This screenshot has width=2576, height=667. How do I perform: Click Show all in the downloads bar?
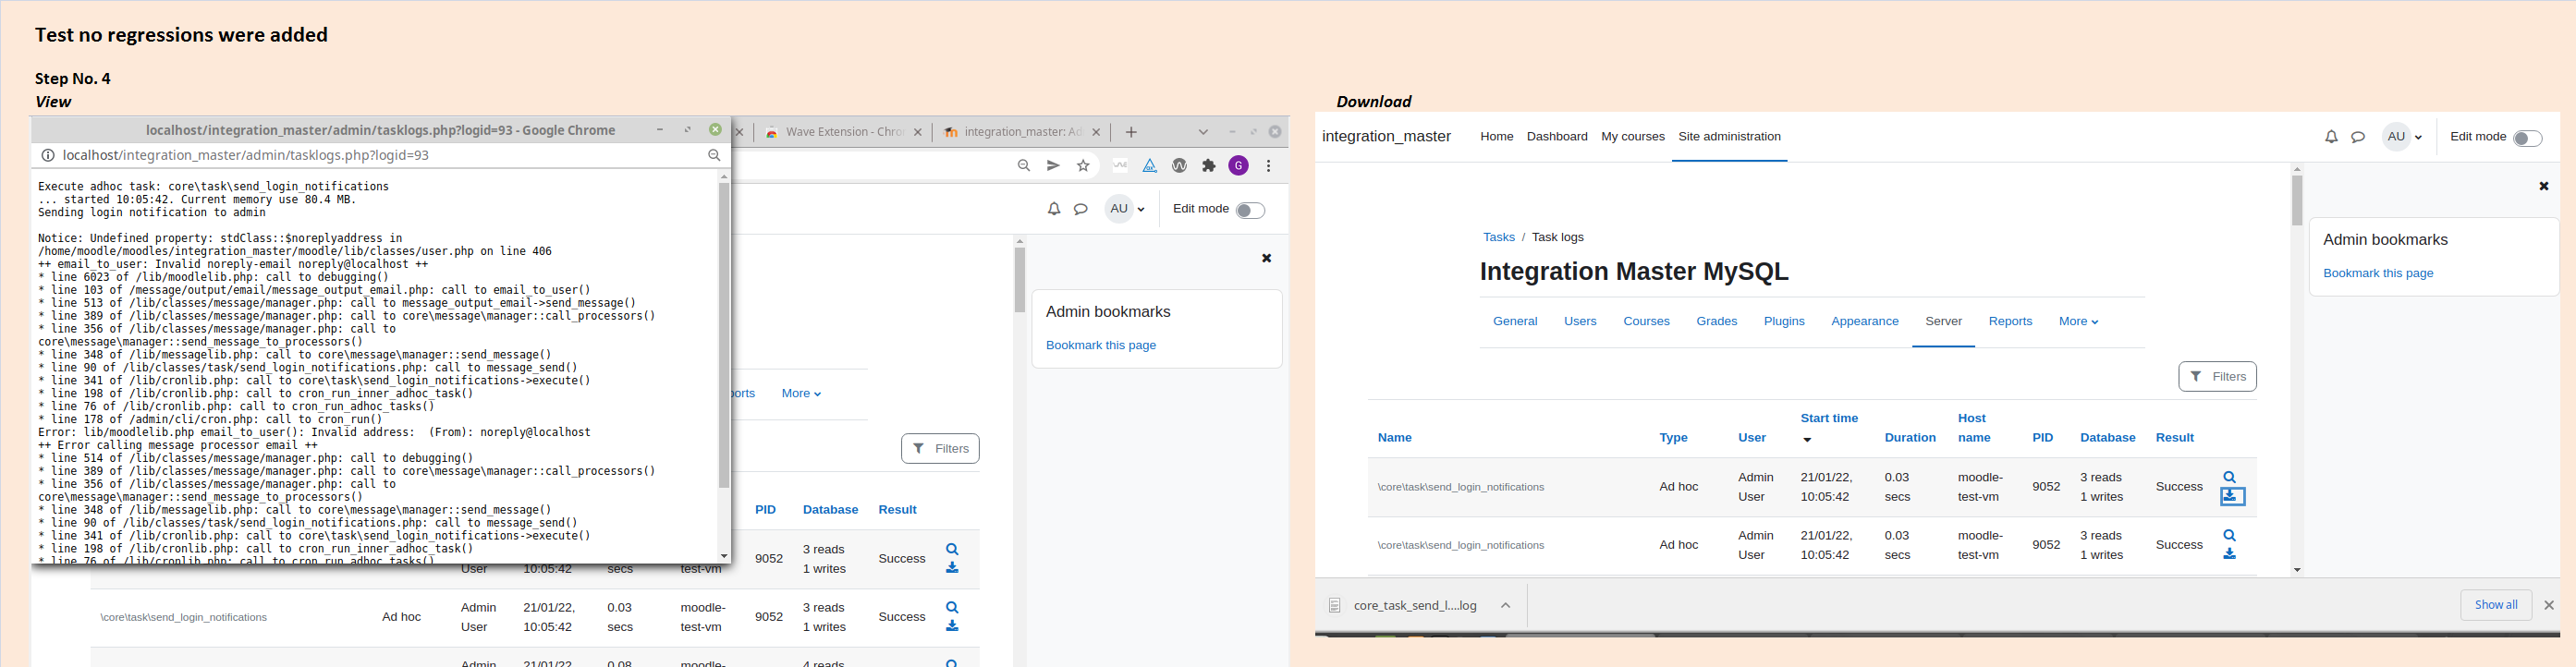tap(2495, 605)
